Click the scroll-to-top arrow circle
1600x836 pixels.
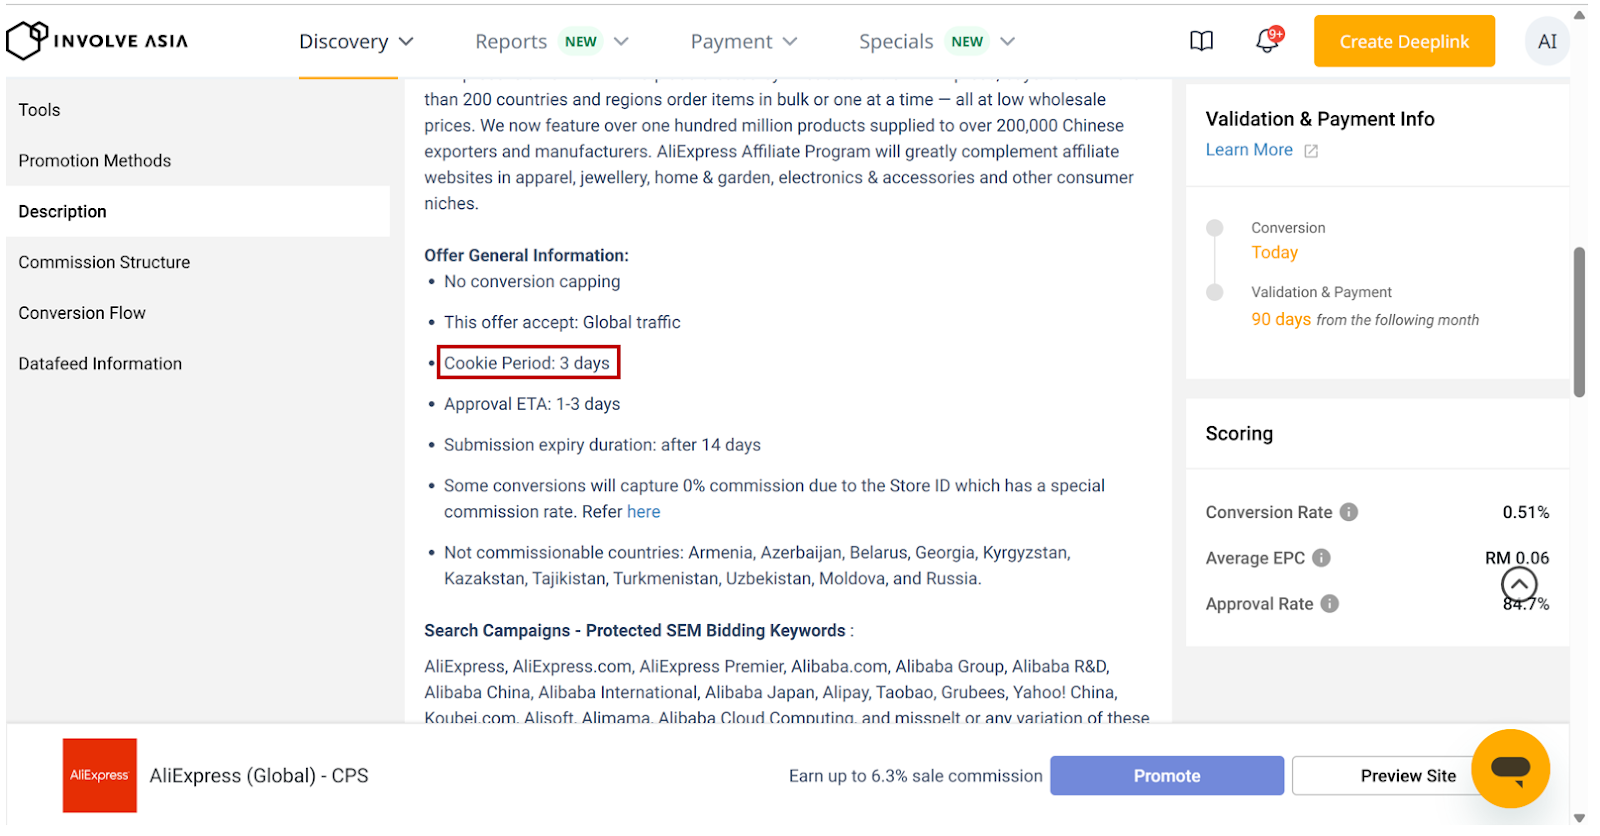coord(1519,584)
